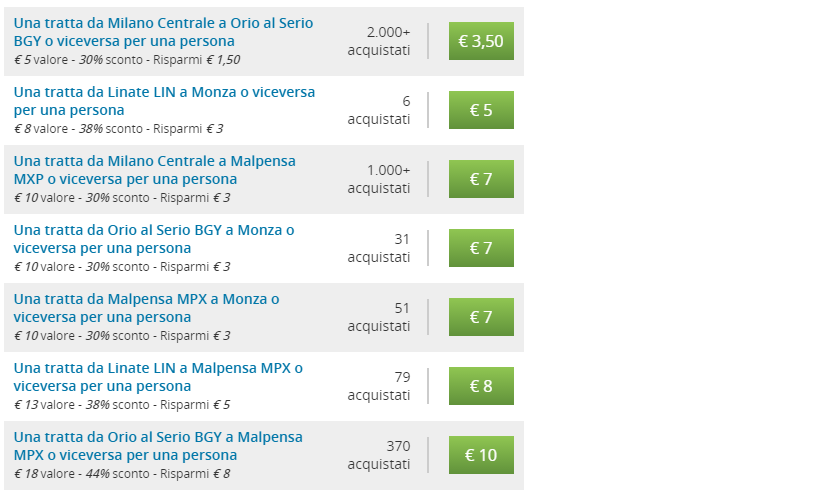Click the 44% sconto details line
This screenshot has height=497, width=819.
pos(122,474)
